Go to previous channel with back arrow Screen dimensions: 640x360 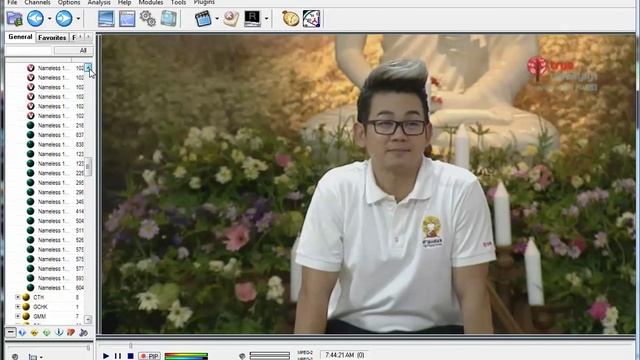tap(36, 18)
